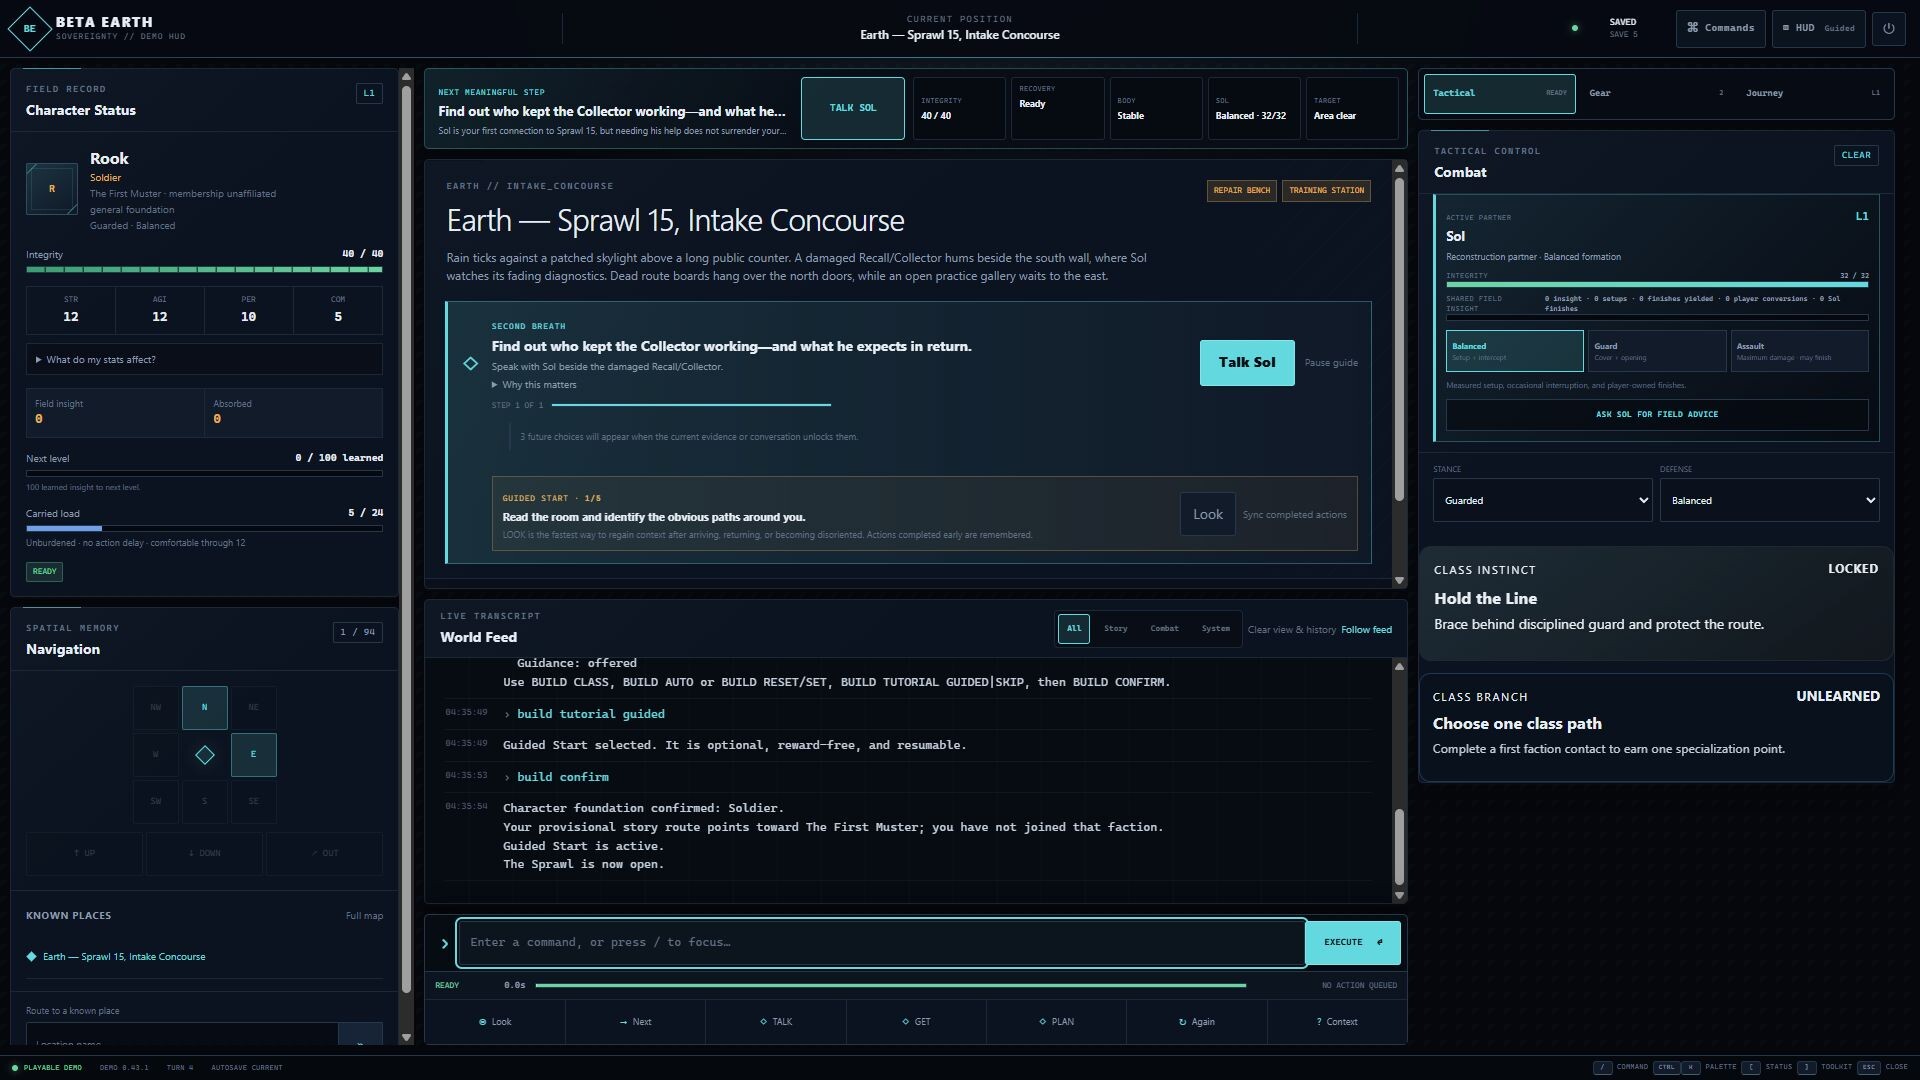This screenshot has width=1920, height=1080.
Task: Click the power icon in top bar
Action: coord(1888,28)
